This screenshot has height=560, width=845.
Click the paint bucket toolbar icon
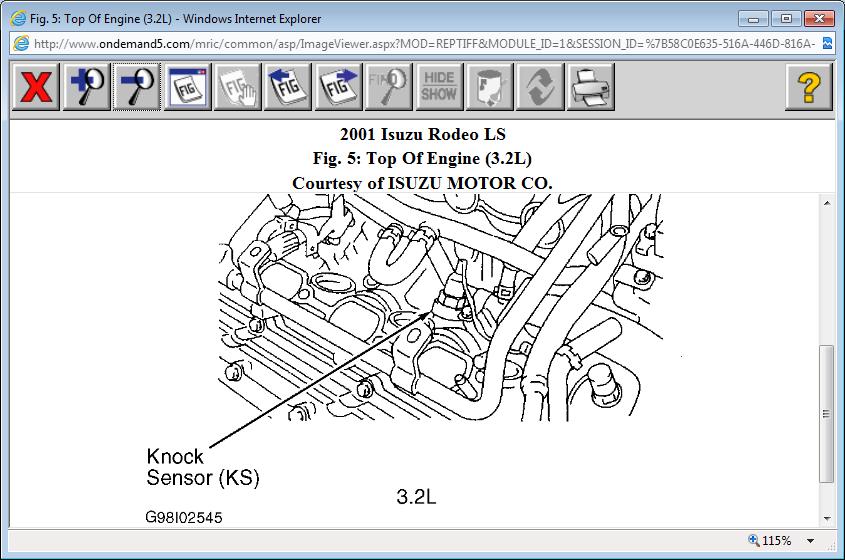click(x=489, y=87)
